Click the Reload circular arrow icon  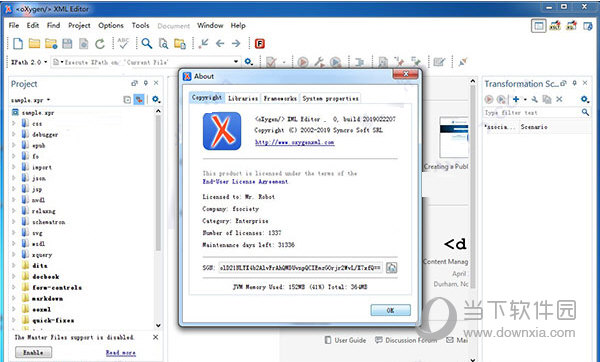pos(100,44)
